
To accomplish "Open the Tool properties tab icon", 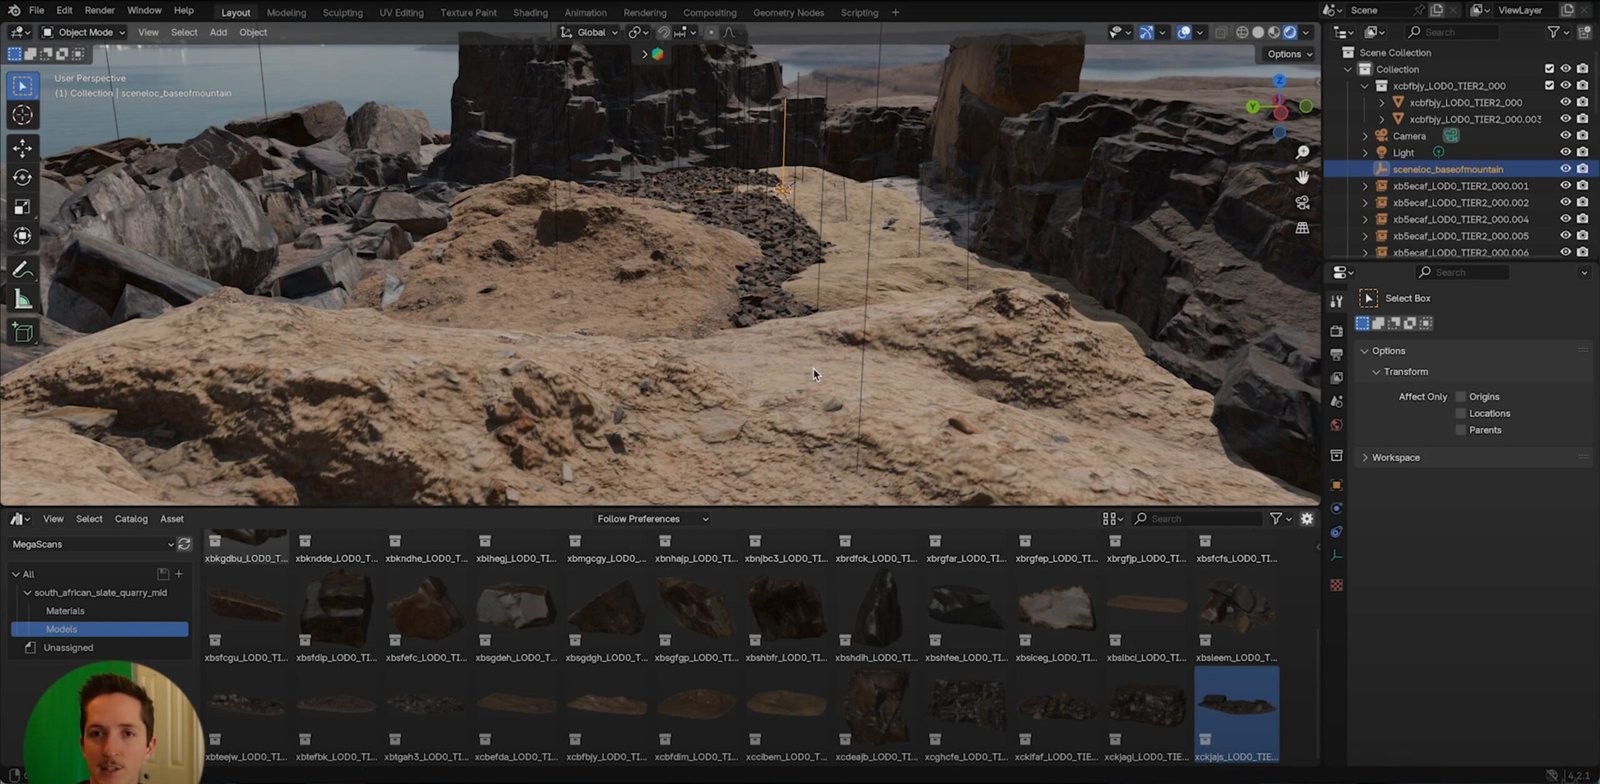I will coord(1336,301).
